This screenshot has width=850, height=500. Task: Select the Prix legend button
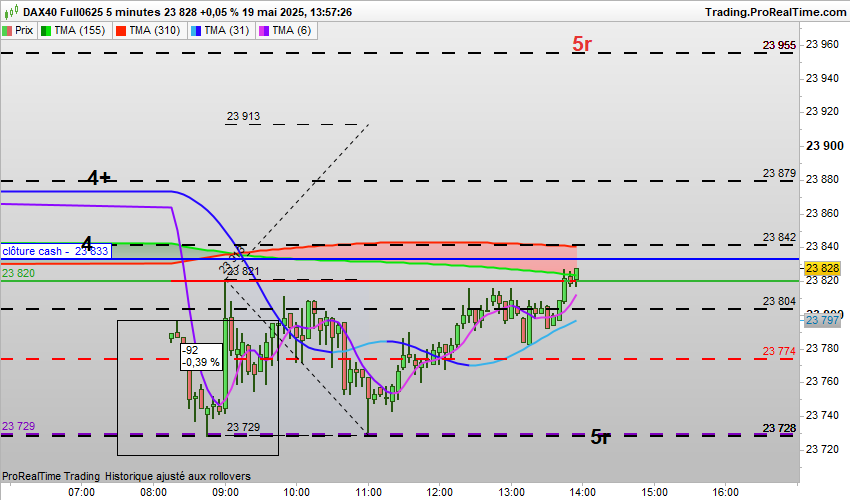tap(18, 30)
